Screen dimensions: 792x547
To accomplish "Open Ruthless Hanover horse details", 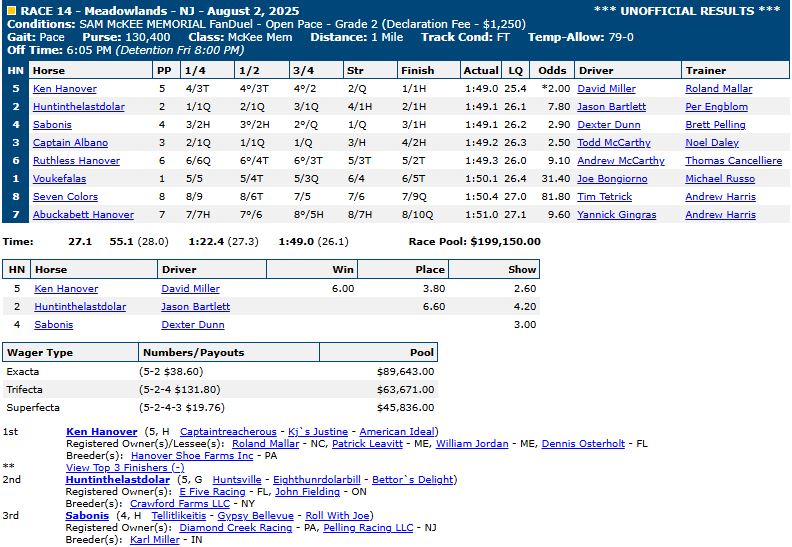I will [75, 161].
